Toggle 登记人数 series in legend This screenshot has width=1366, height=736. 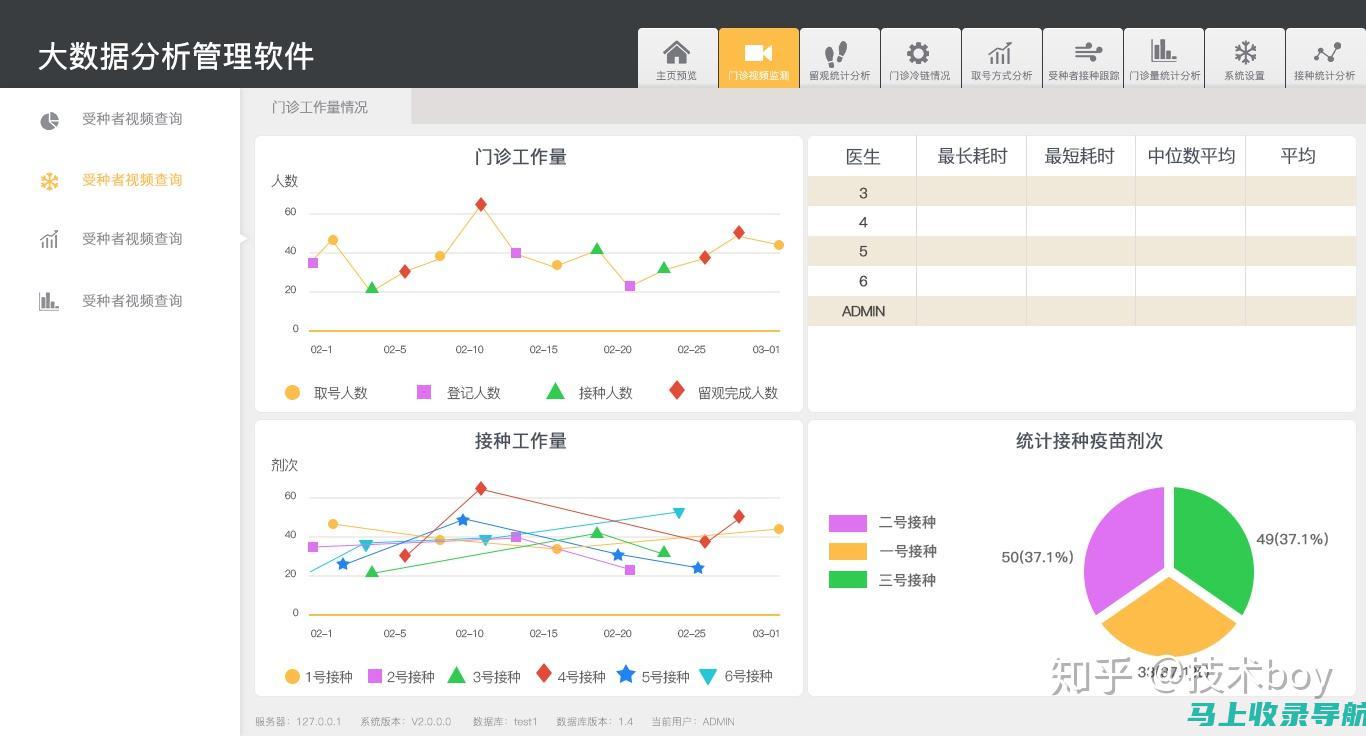tap(458, 393)
